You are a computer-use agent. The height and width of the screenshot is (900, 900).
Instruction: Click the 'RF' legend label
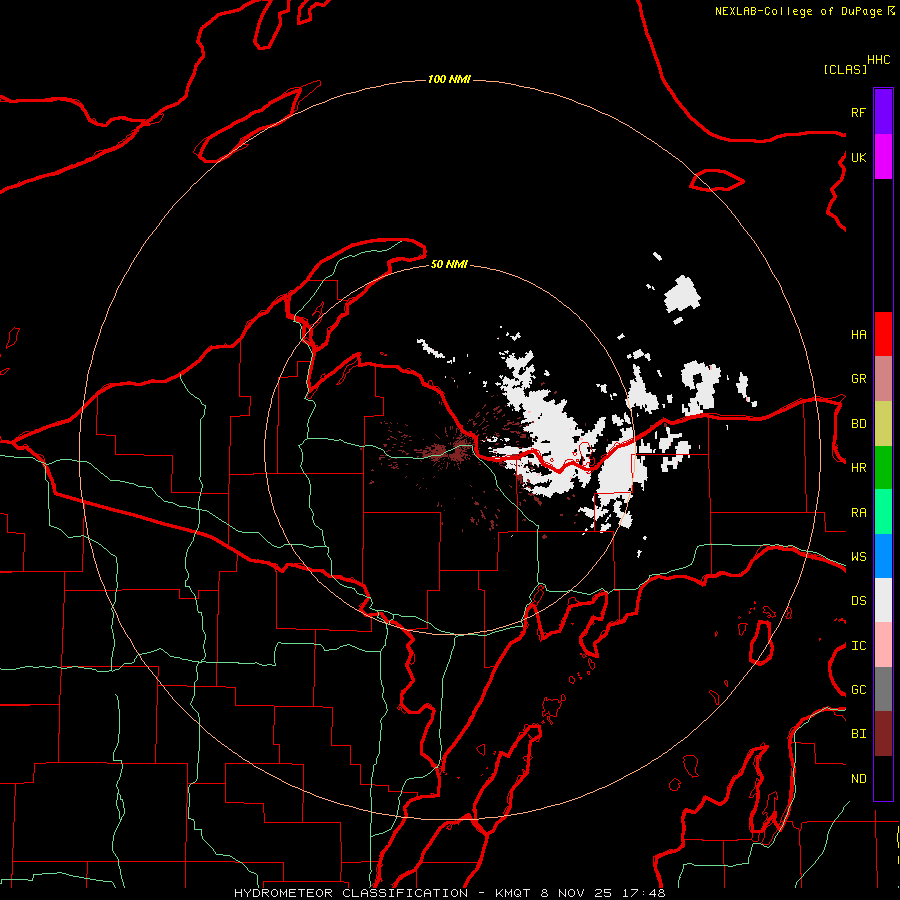click(858, 112)
